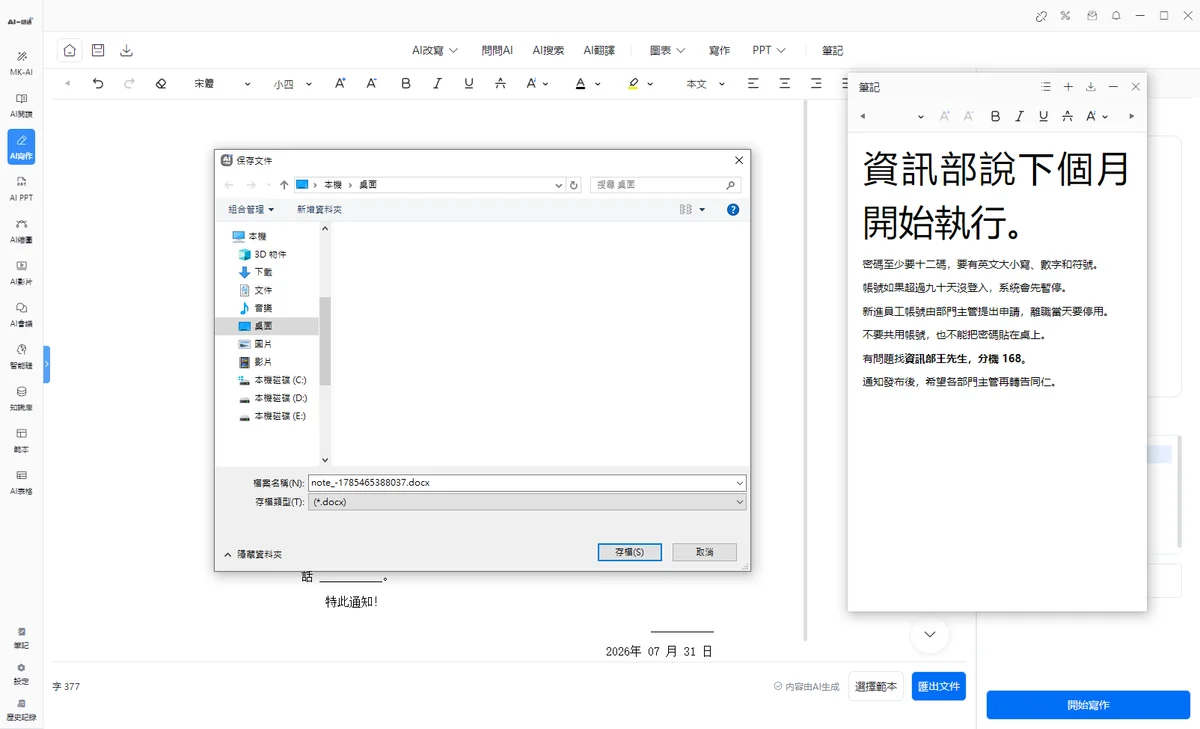Toggle italic in the 筆記 panel toolbar
Screen dimensions: 1200x729
tap(1019, 116)
